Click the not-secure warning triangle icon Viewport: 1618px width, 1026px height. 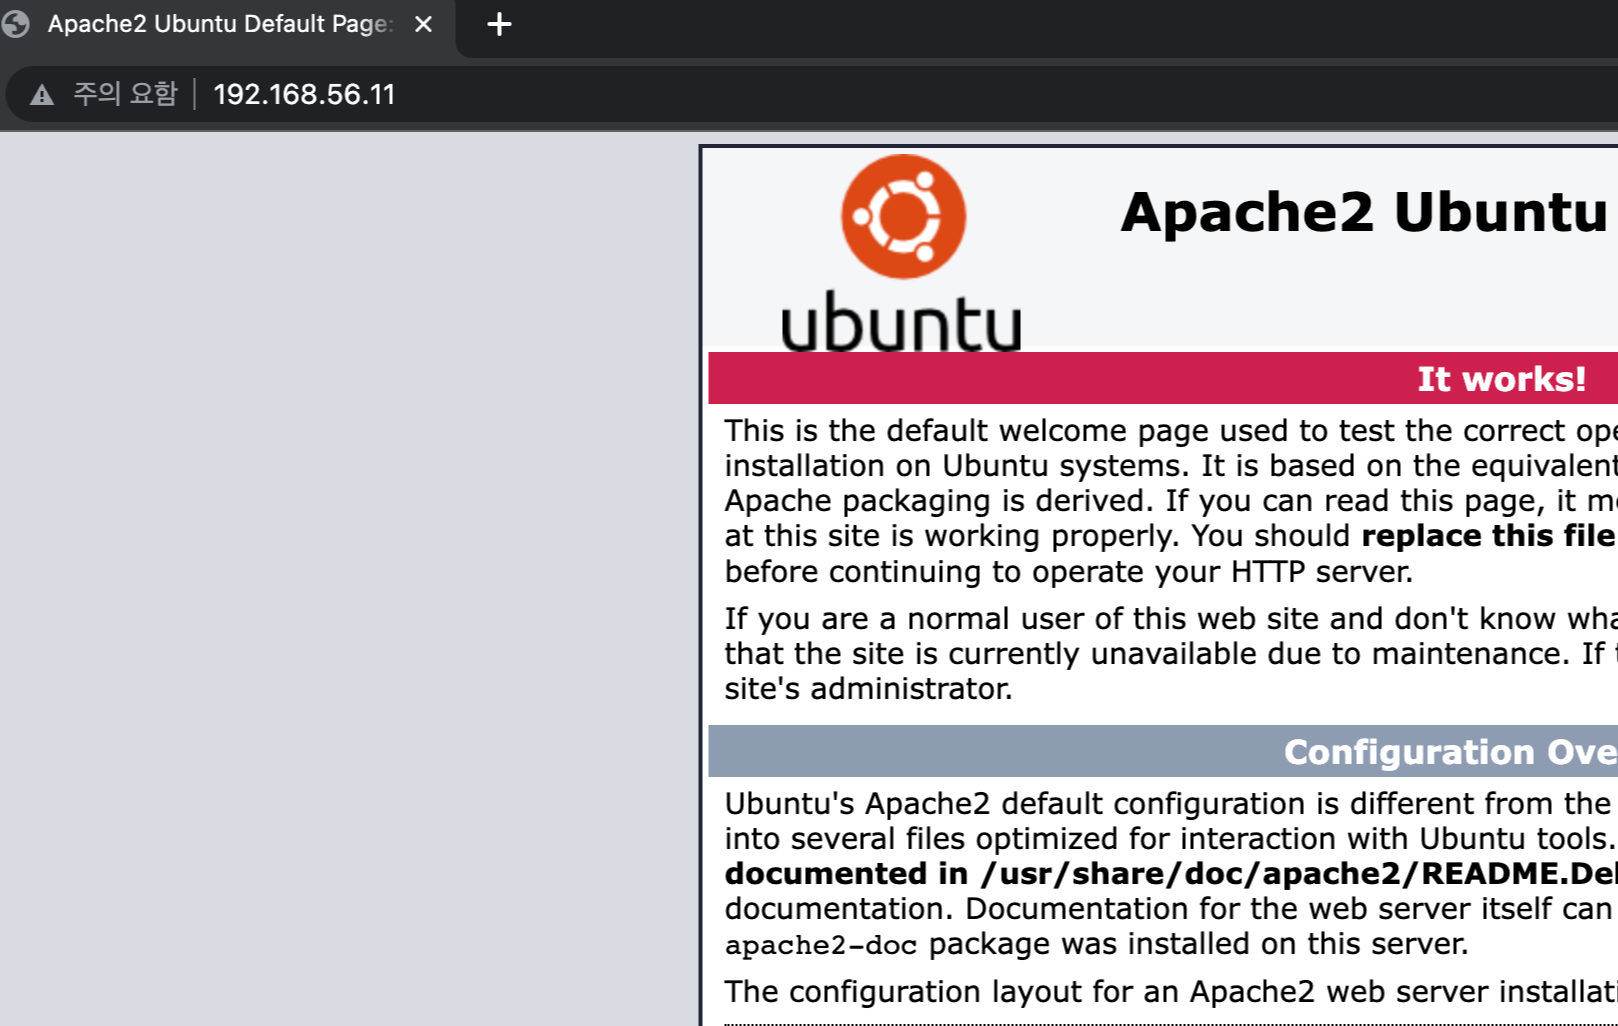tap(41, 95)
